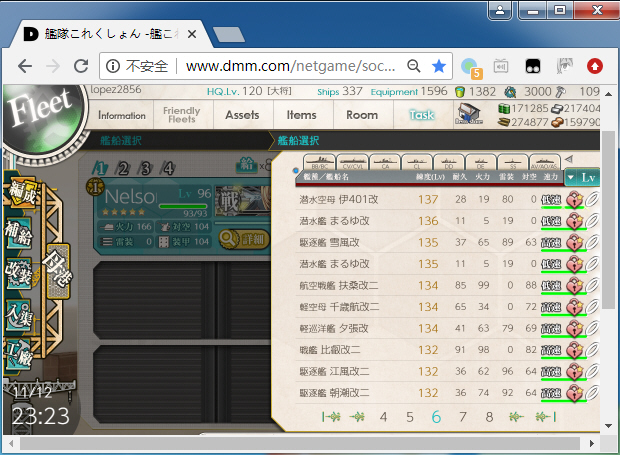The width and height of the screenshot is (620, 455).
Task: Click the 編成 (organize) sidebar icon
Action: 22,192
